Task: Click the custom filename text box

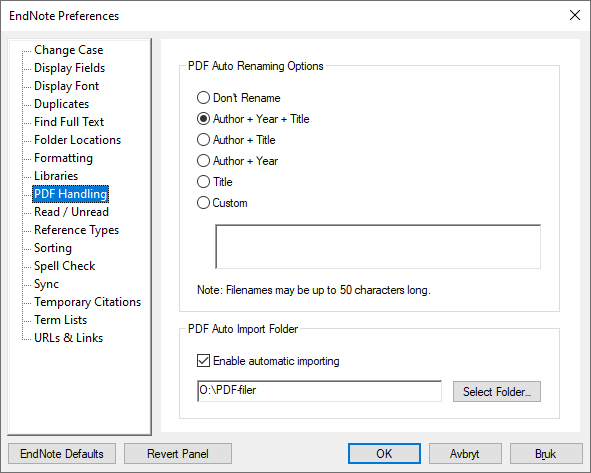Action: (x=378, y=247)
